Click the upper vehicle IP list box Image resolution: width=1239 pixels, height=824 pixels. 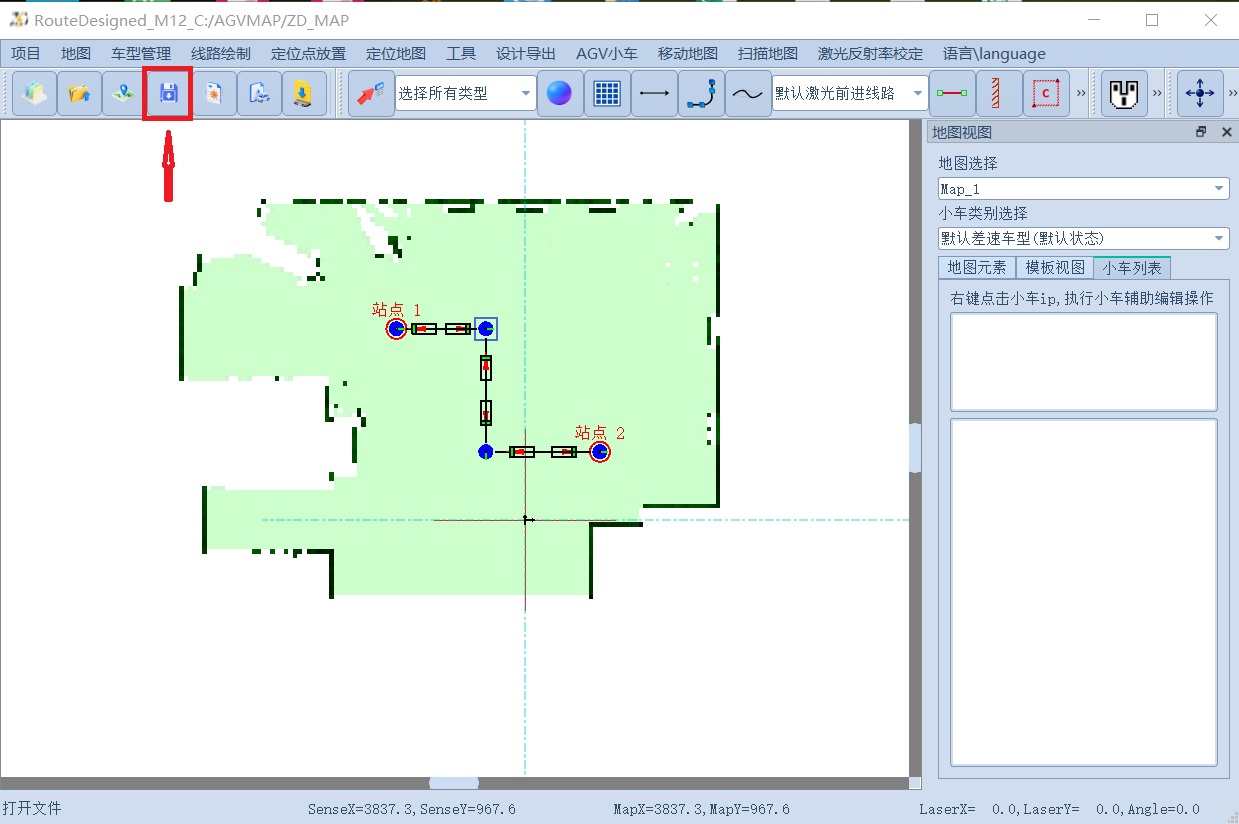[1083, 362]
